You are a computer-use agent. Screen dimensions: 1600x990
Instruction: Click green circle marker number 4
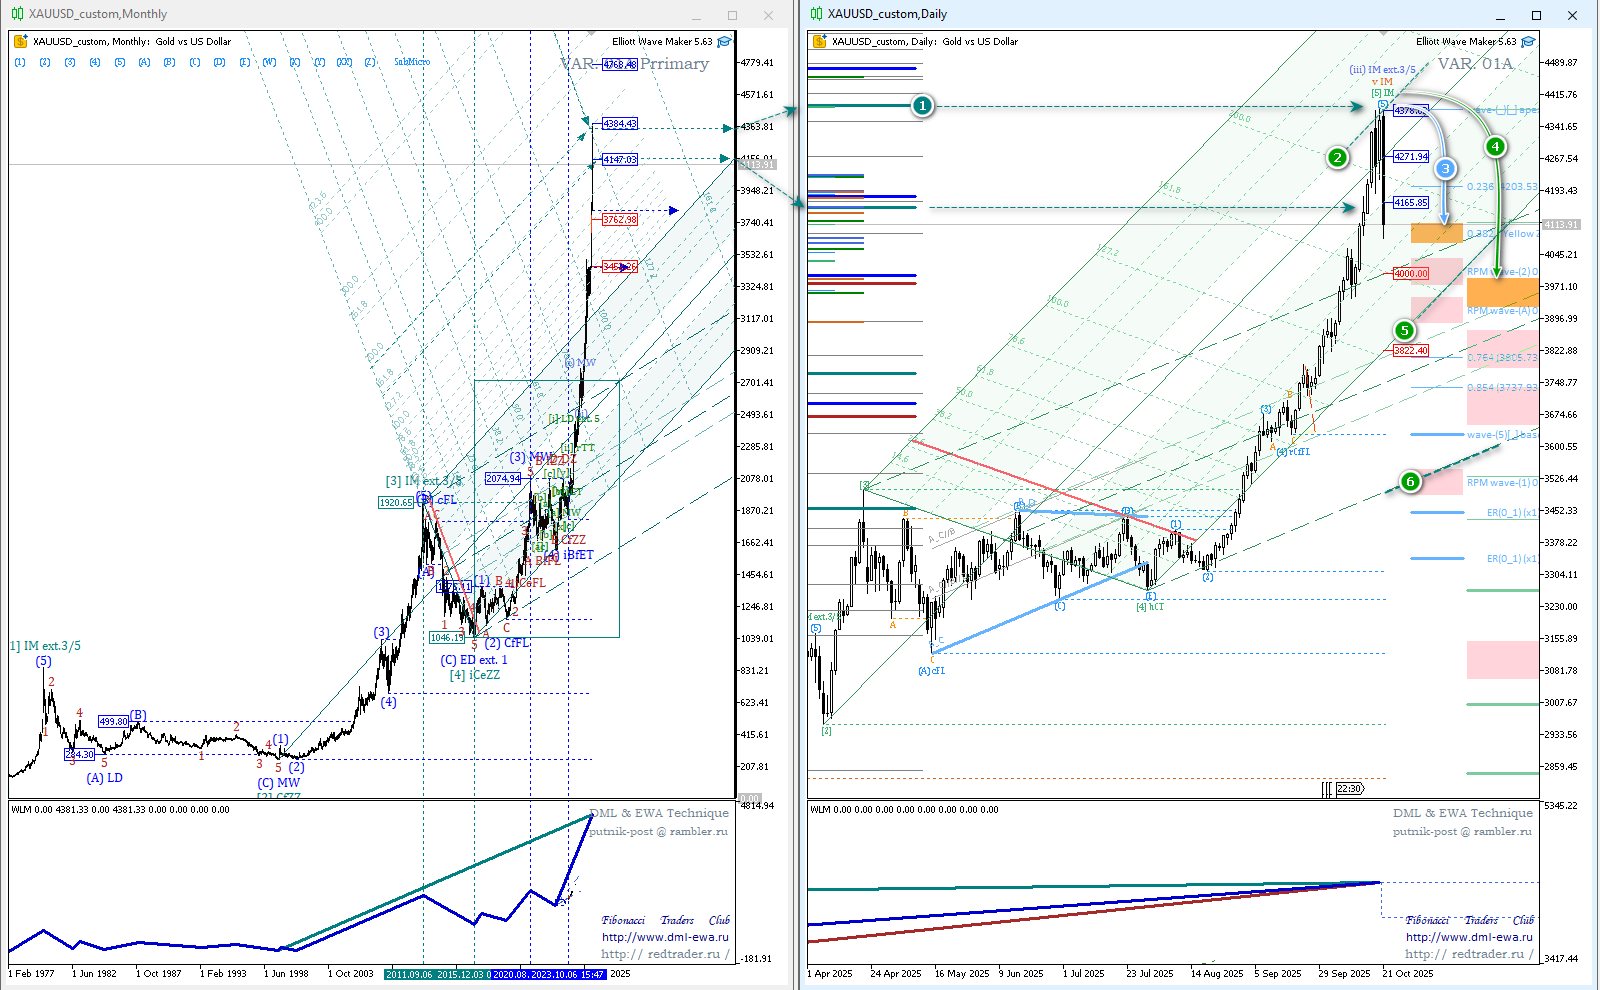point(1495,147)
